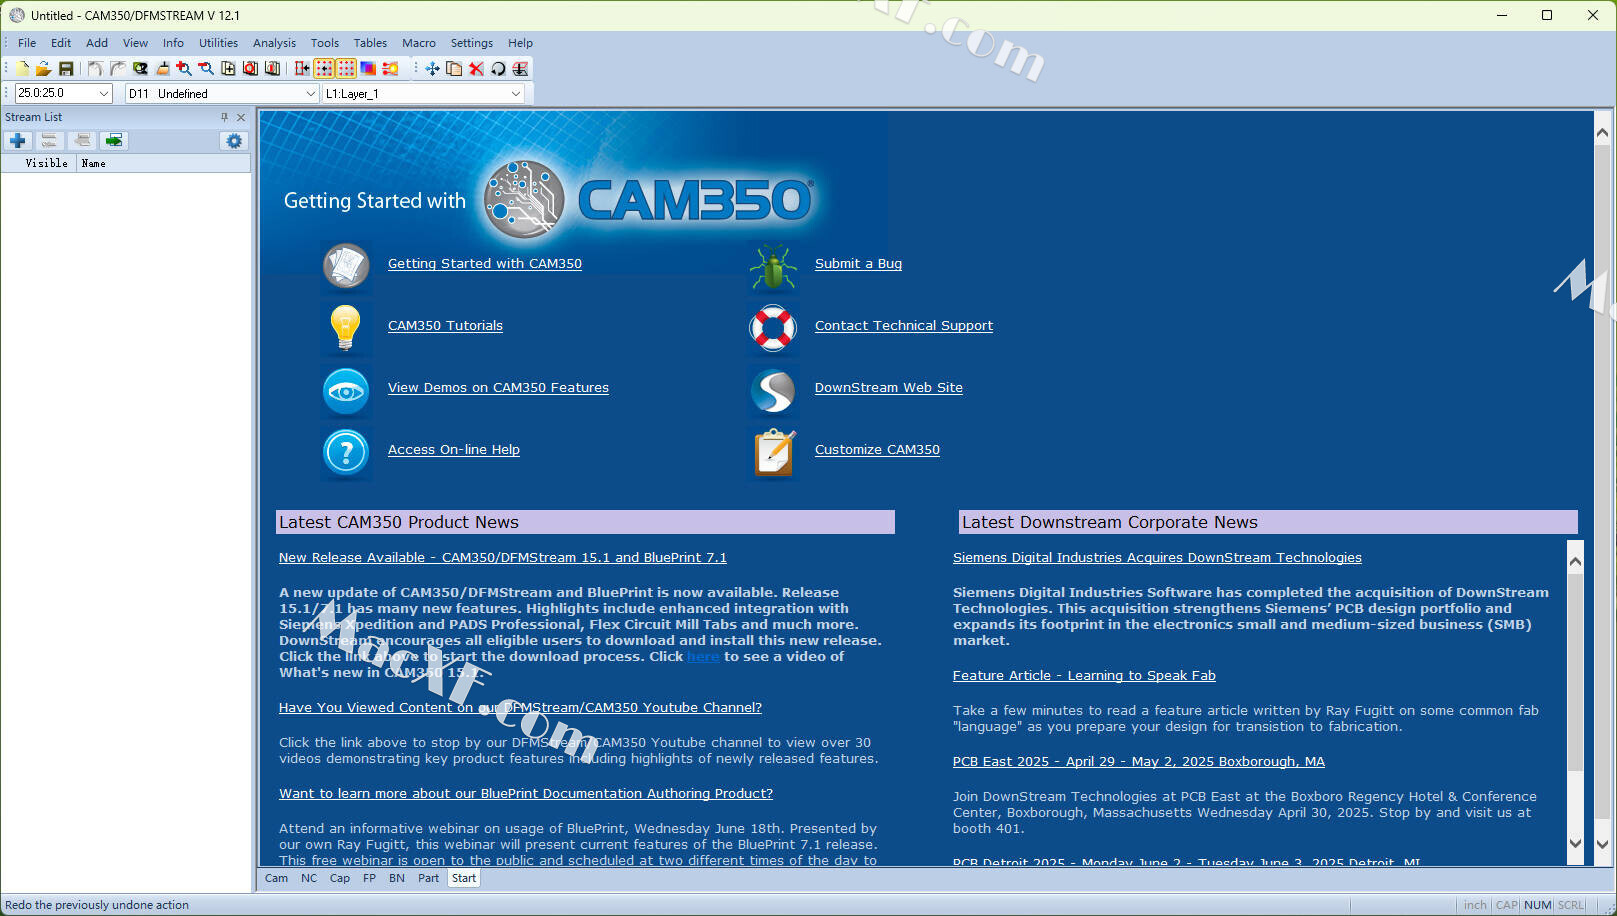Close the Stream List panel
Image resolution: width=1617 pixels, height=916 pixels.
coord(241,117)
